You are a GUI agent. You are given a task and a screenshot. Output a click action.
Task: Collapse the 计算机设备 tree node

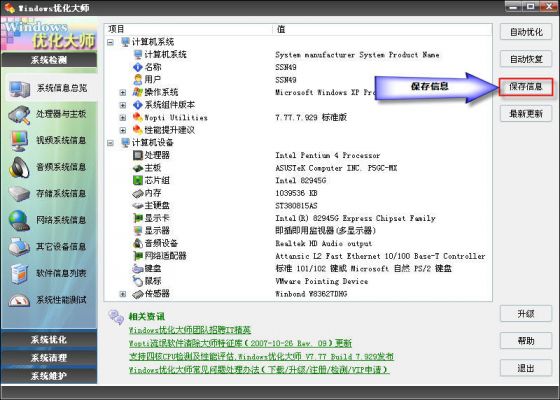[x=111, y=143]
